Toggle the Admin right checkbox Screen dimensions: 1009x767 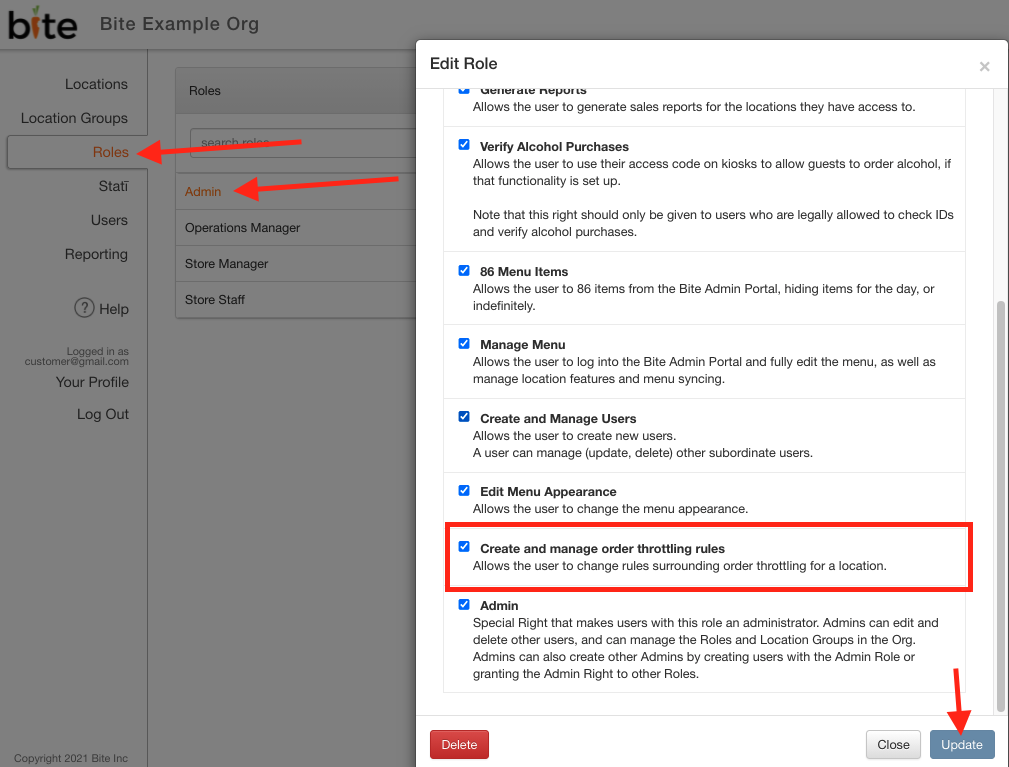point(464,605)
